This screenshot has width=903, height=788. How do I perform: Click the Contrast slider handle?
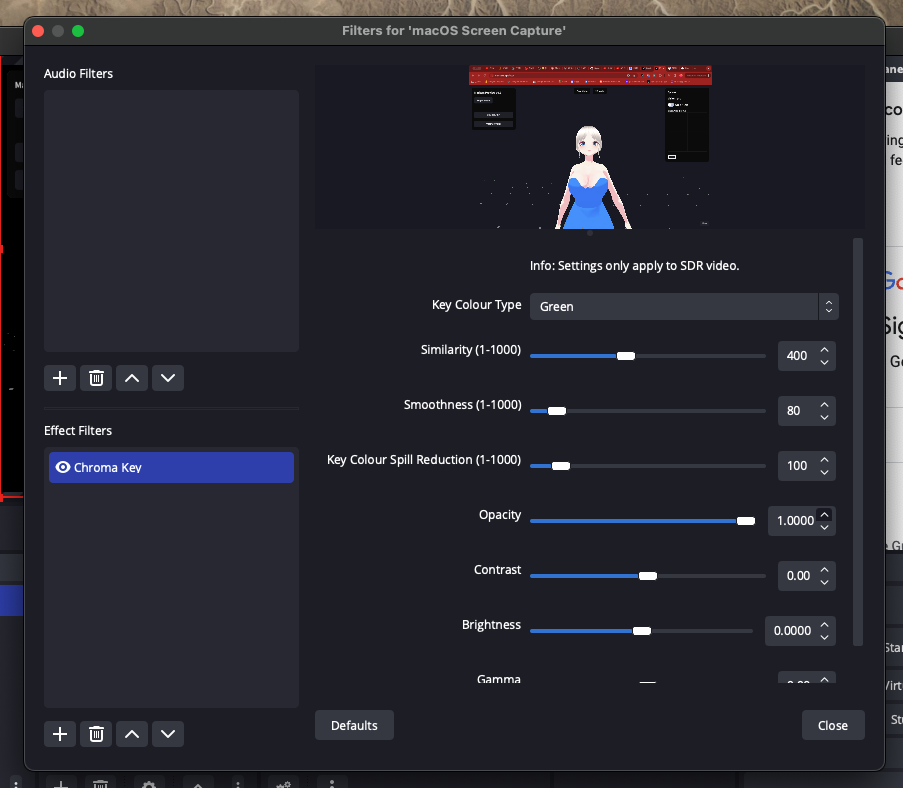pyautogui.click(x=648, y=576)
